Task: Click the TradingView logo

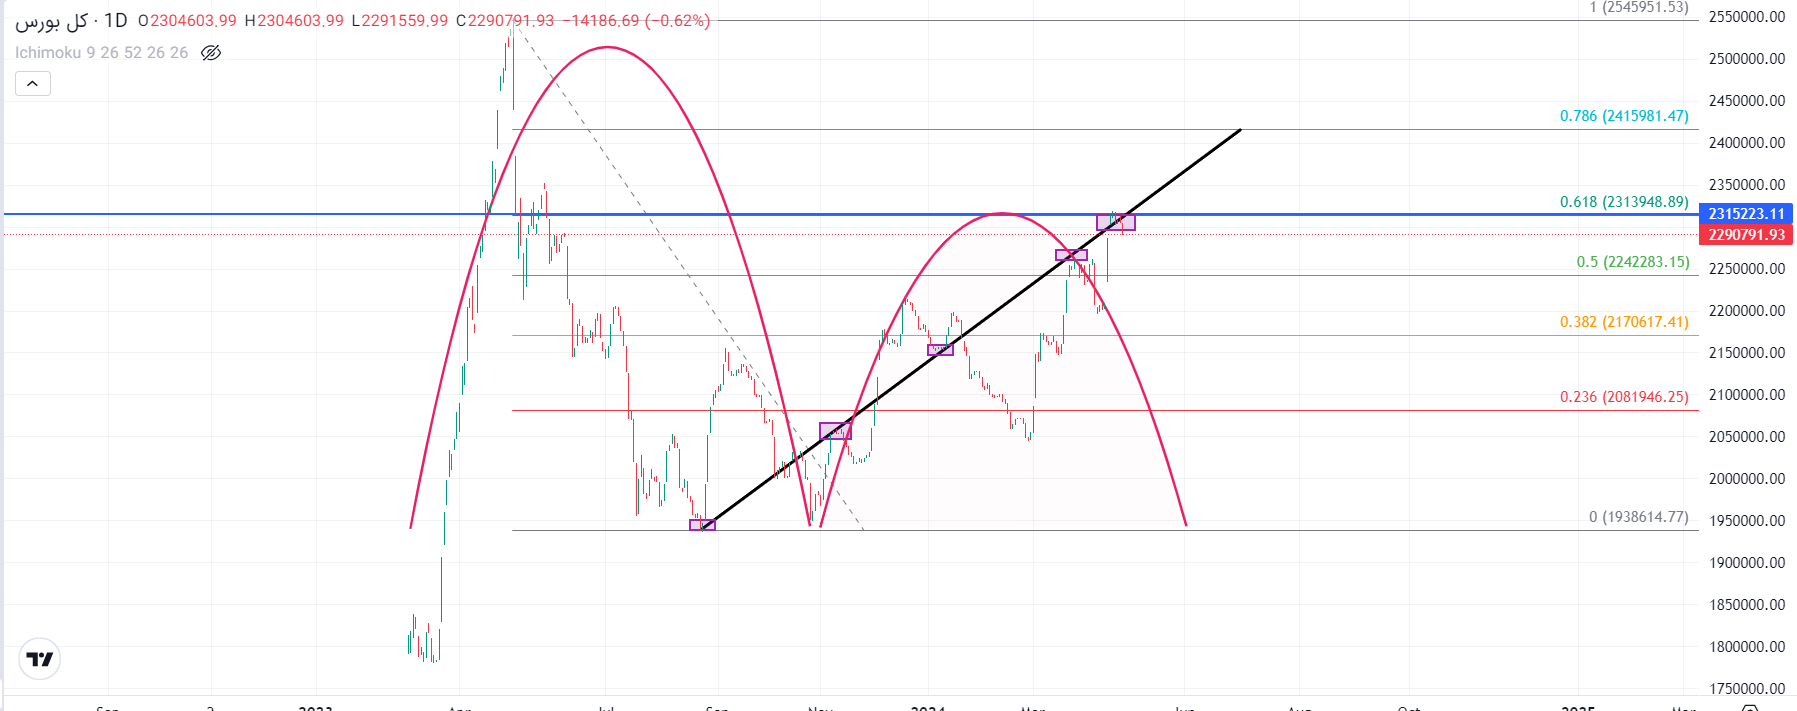Action: [40, 659]
